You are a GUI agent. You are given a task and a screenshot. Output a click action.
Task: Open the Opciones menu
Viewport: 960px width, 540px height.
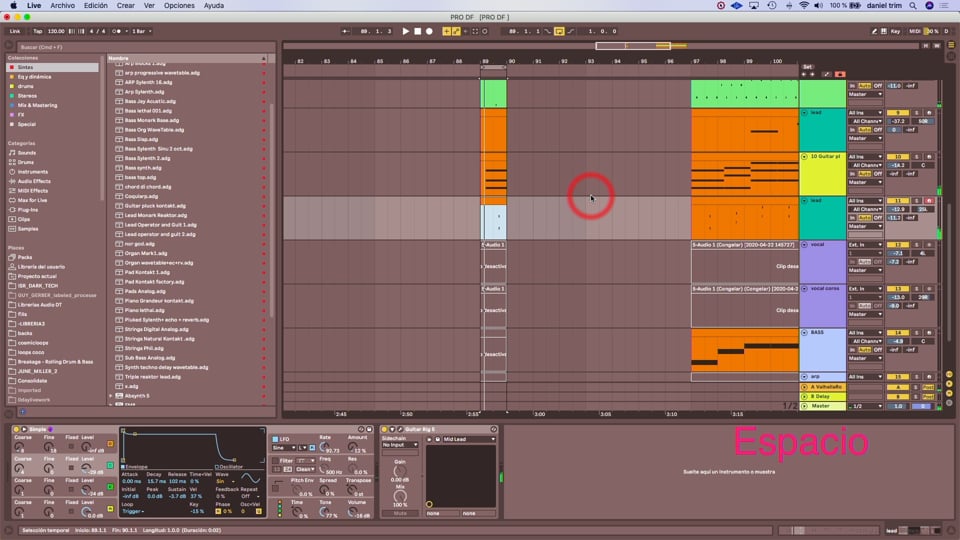[179, 6]
